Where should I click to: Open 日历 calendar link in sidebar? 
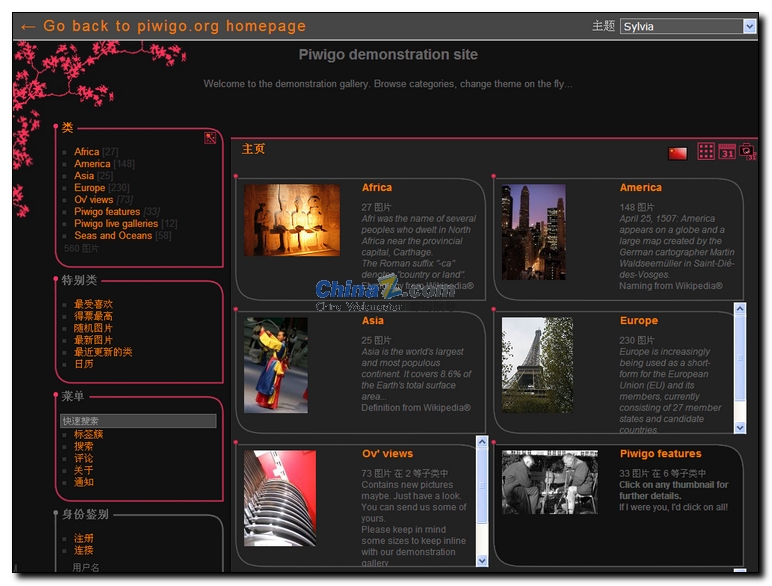pos(84,364)
